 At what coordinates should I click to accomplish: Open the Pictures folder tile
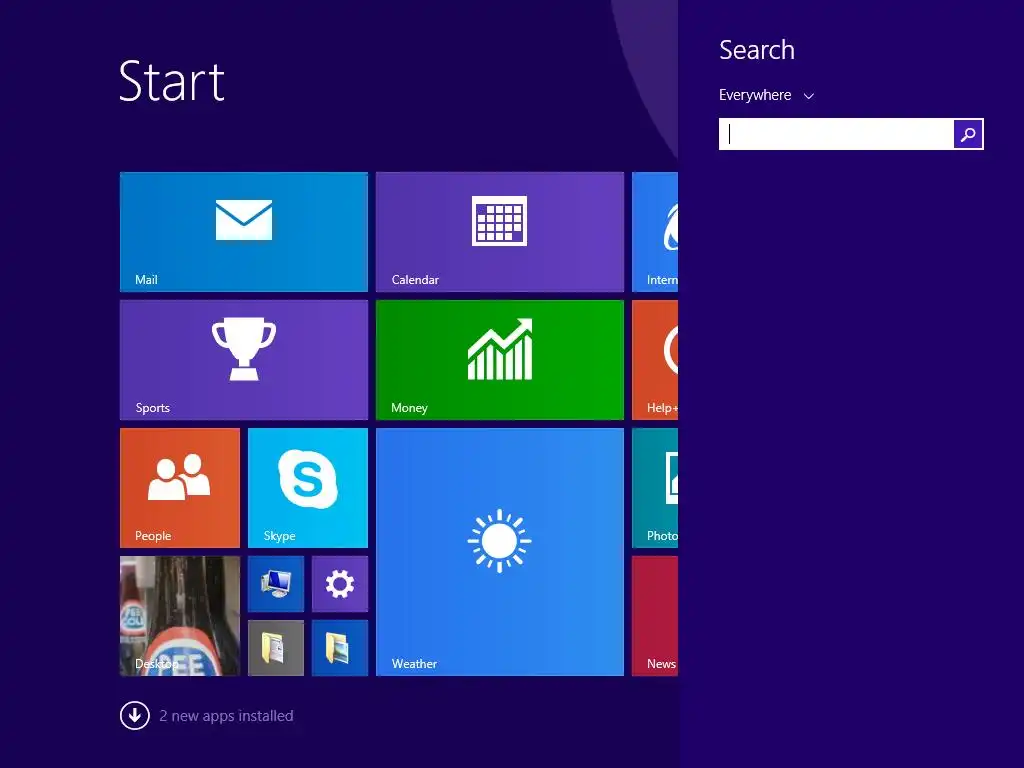pyautogui.click(x=340, y=648)
